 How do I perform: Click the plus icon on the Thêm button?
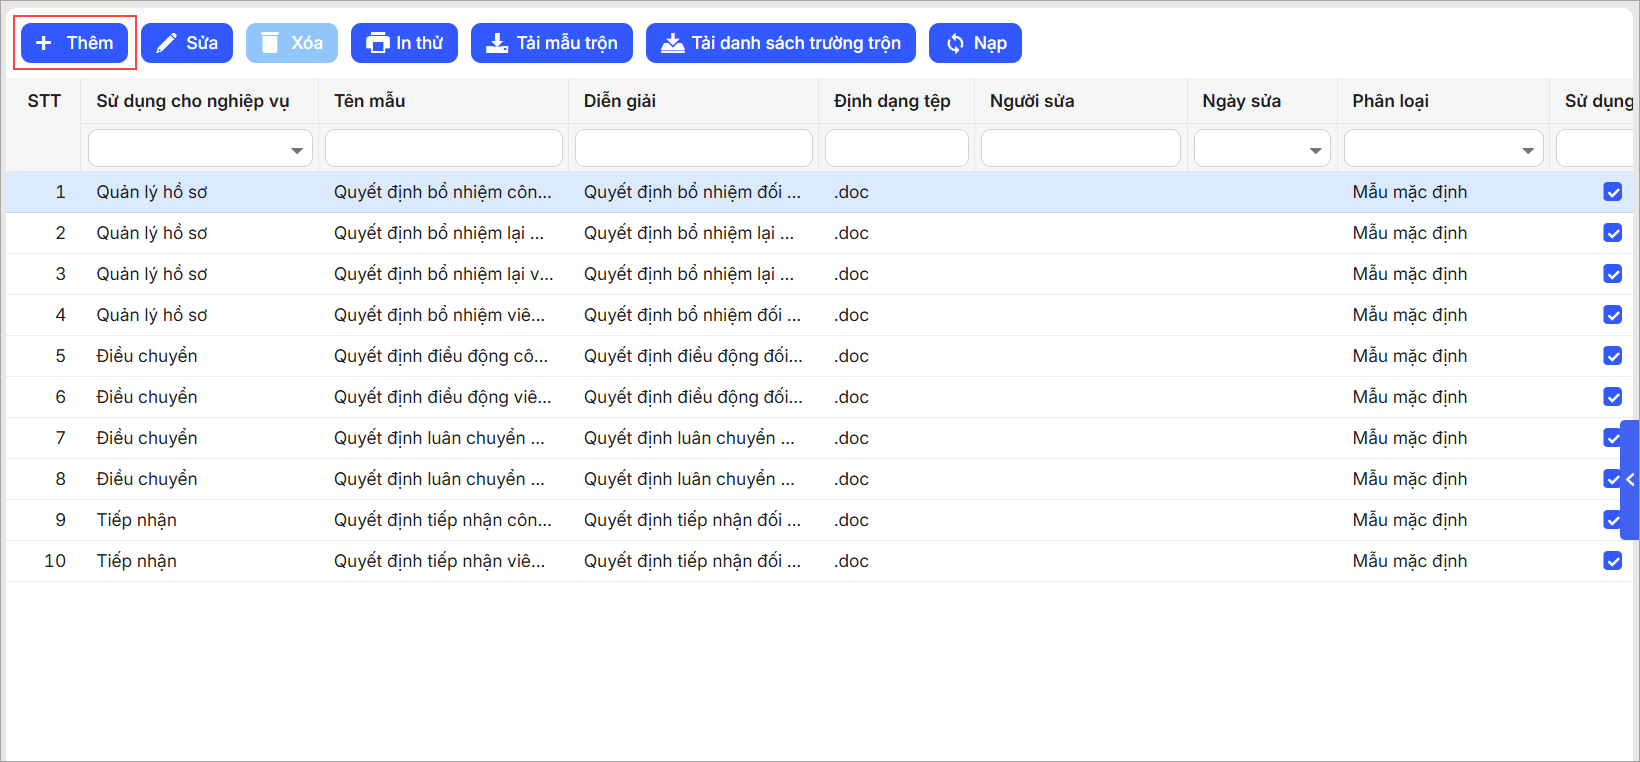point(44,43)
